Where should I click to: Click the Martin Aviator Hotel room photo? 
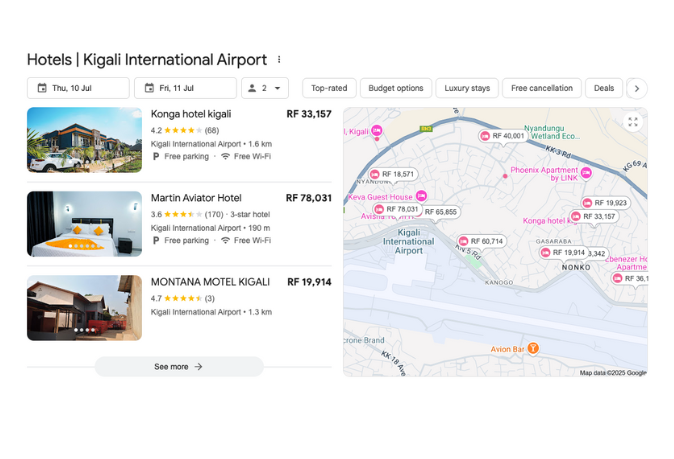click(84, 224)
